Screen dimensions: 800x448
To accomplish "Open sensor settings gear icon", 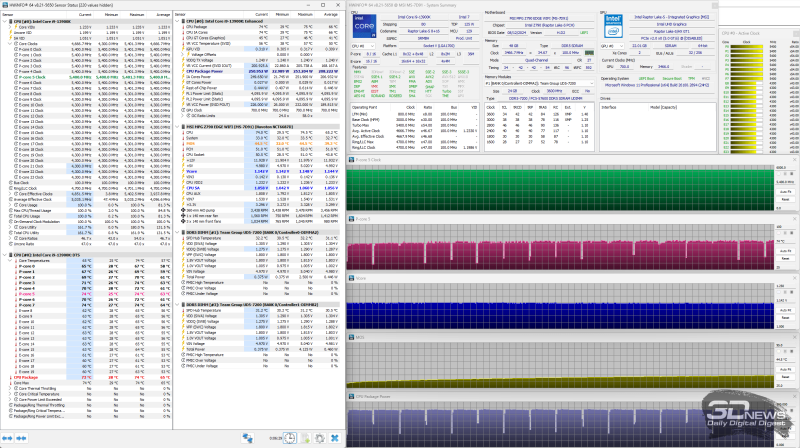I will pos(320,438).
